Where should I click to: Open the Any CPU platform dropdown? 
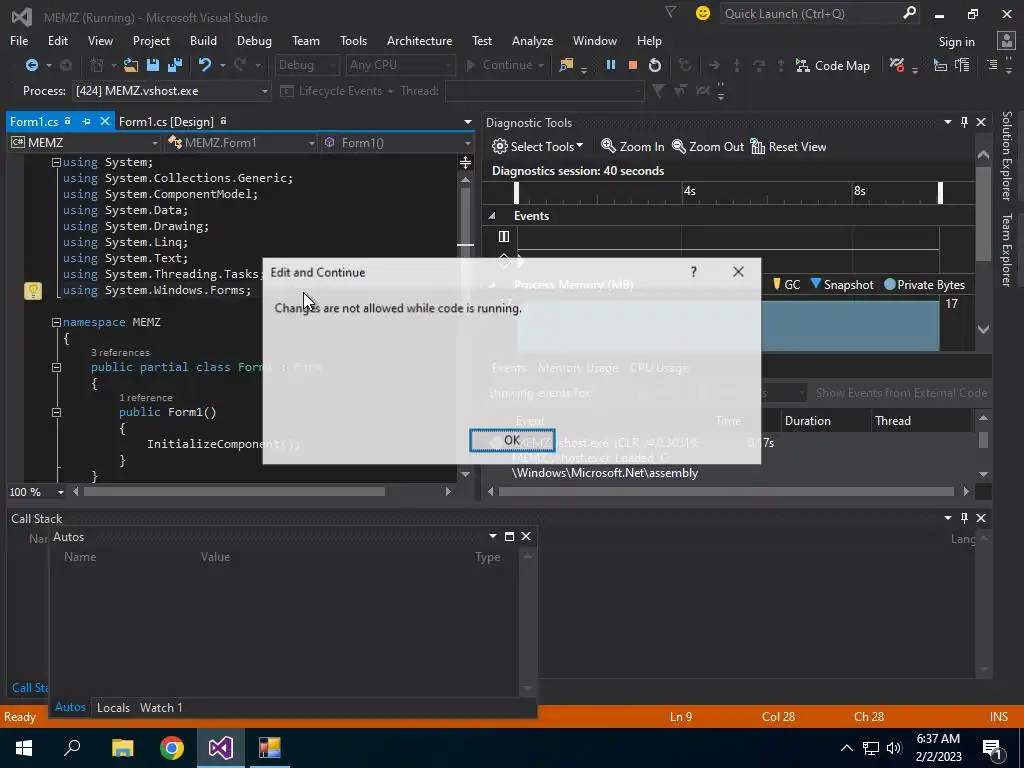point(399,65)
